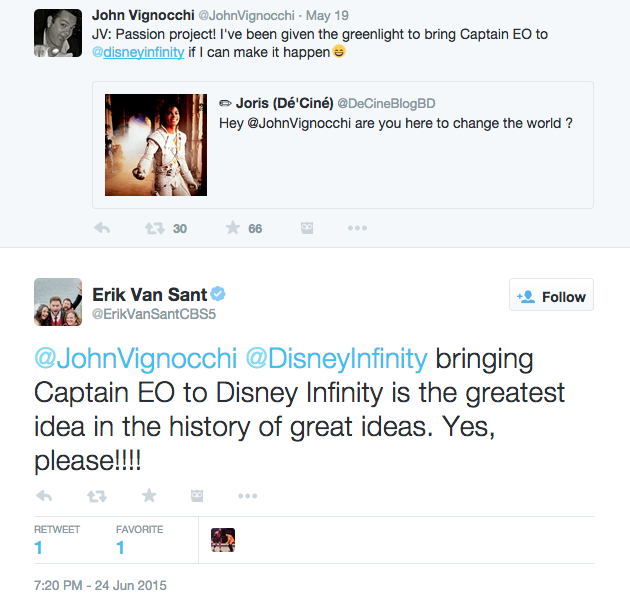This screenshot has width=630, height=612.
Task: Open more options on Erik Van Sant's tweet
Action: [247, 495]
